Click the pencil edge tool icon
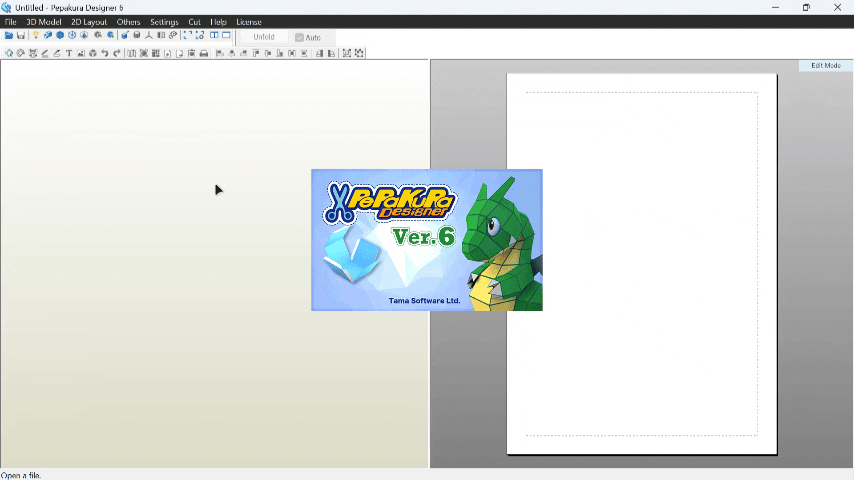854x480 pixels. pyautogui.click(x=45, y=53)
